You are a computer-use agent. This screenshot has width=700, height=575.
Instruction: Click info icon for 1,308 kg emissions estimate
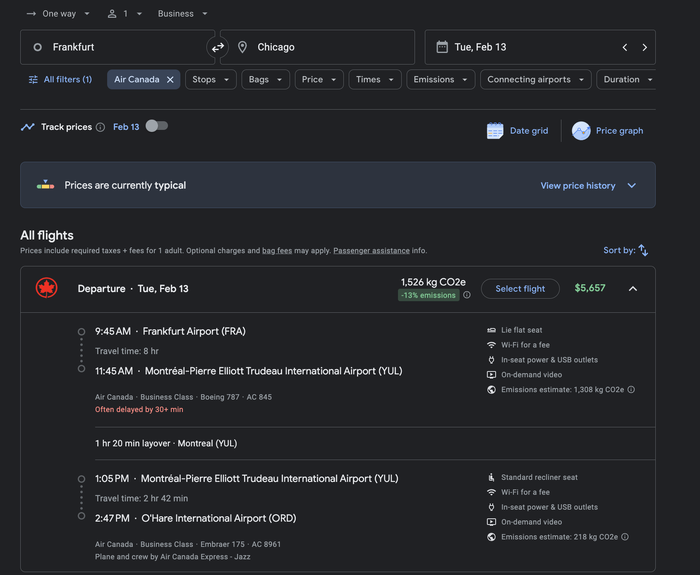(x=631, y=390)
